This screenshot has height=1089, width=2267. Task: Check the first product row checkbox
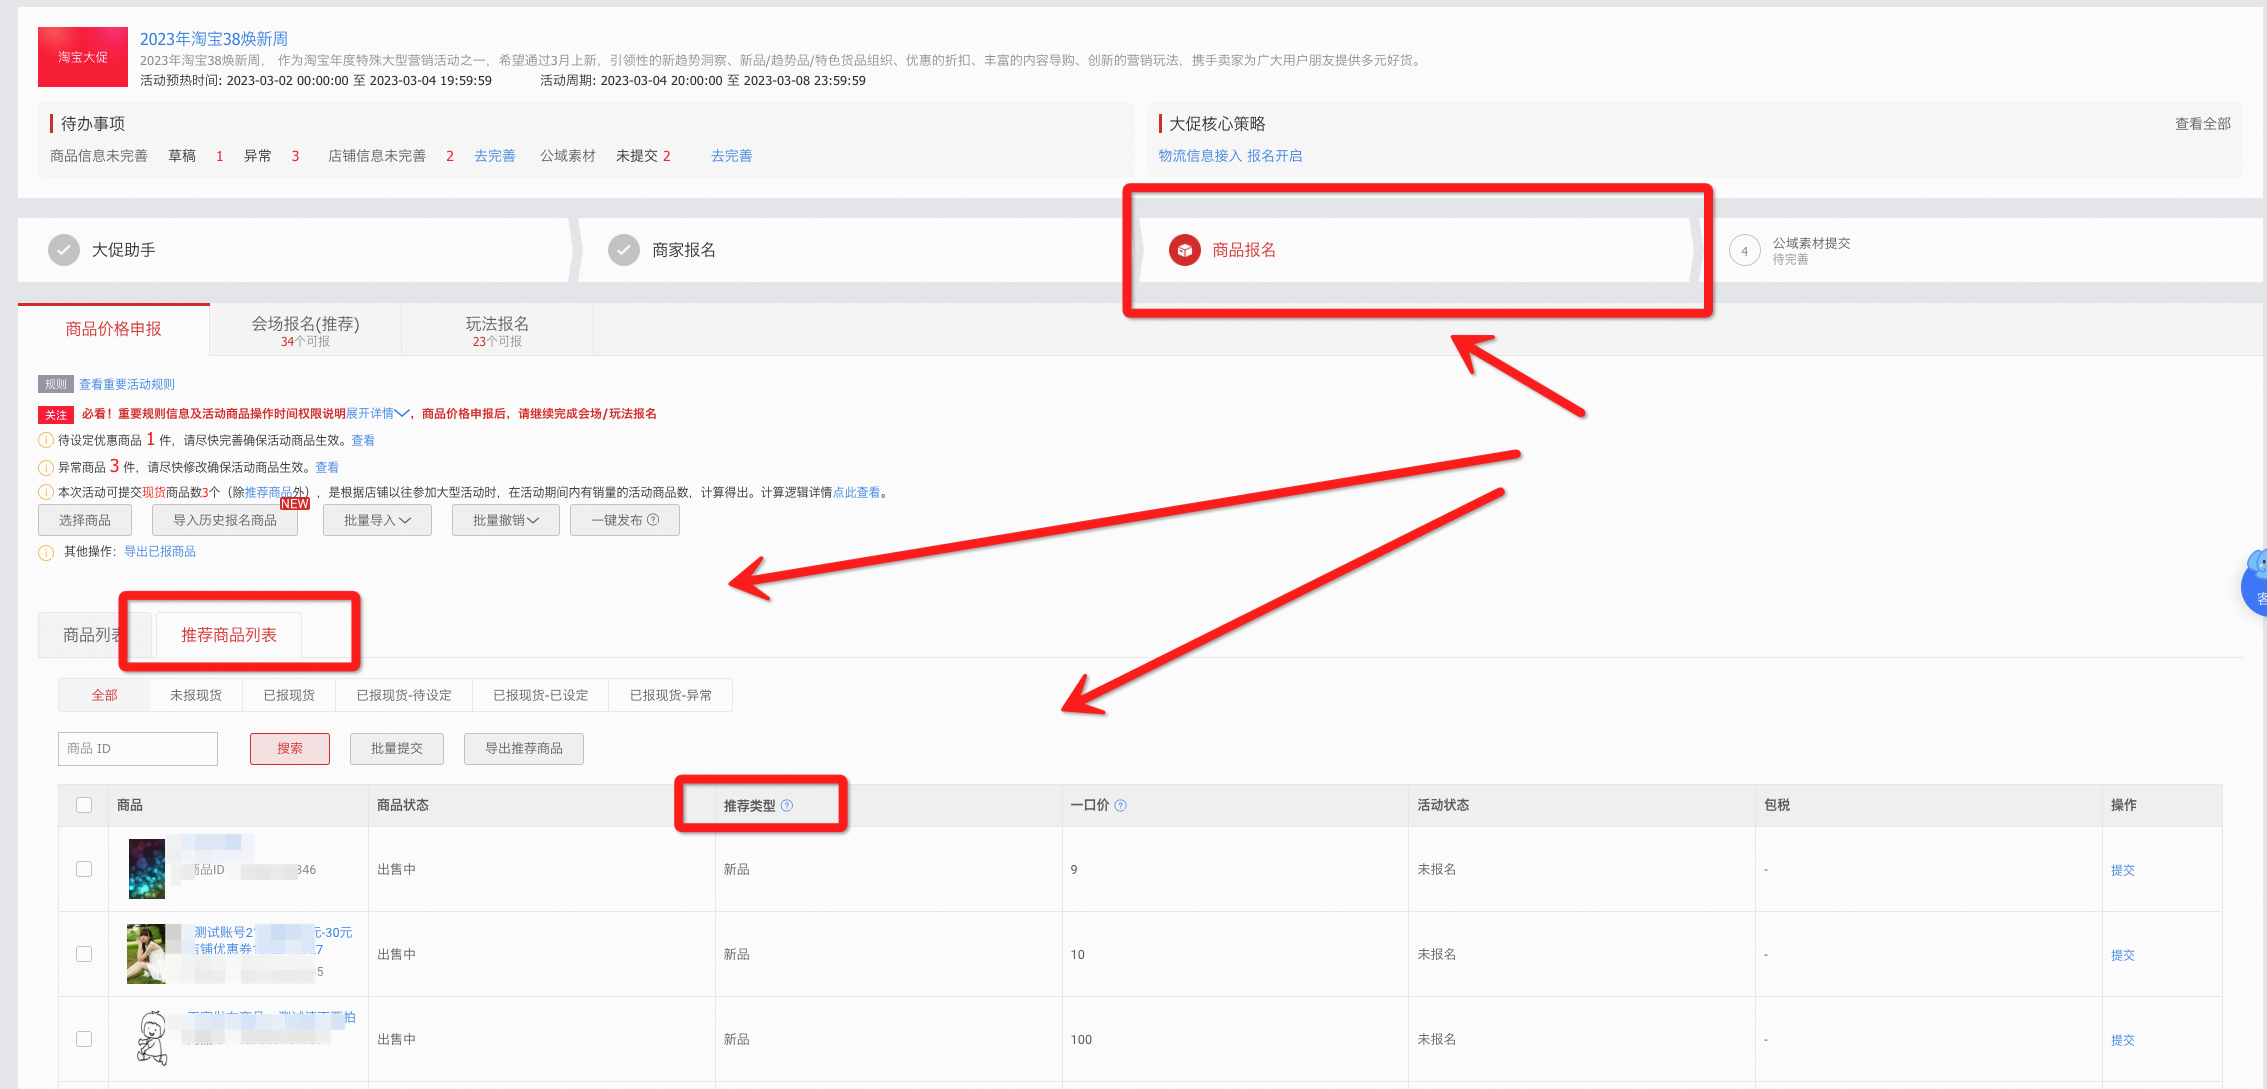pos(84,869)
